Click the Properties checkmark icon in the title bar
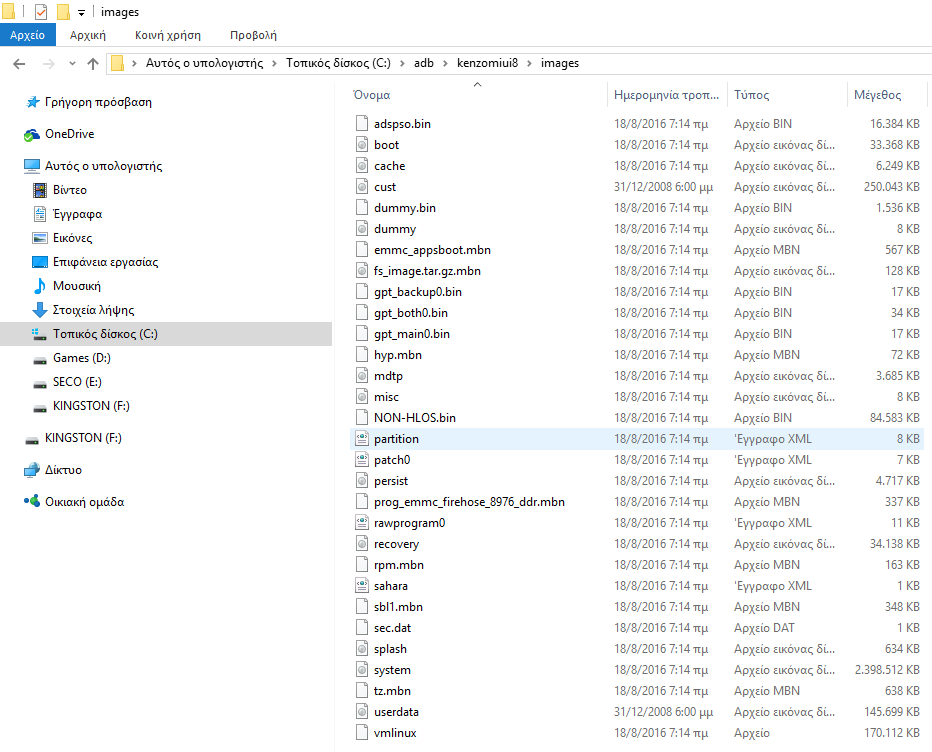 coord(41,12)
